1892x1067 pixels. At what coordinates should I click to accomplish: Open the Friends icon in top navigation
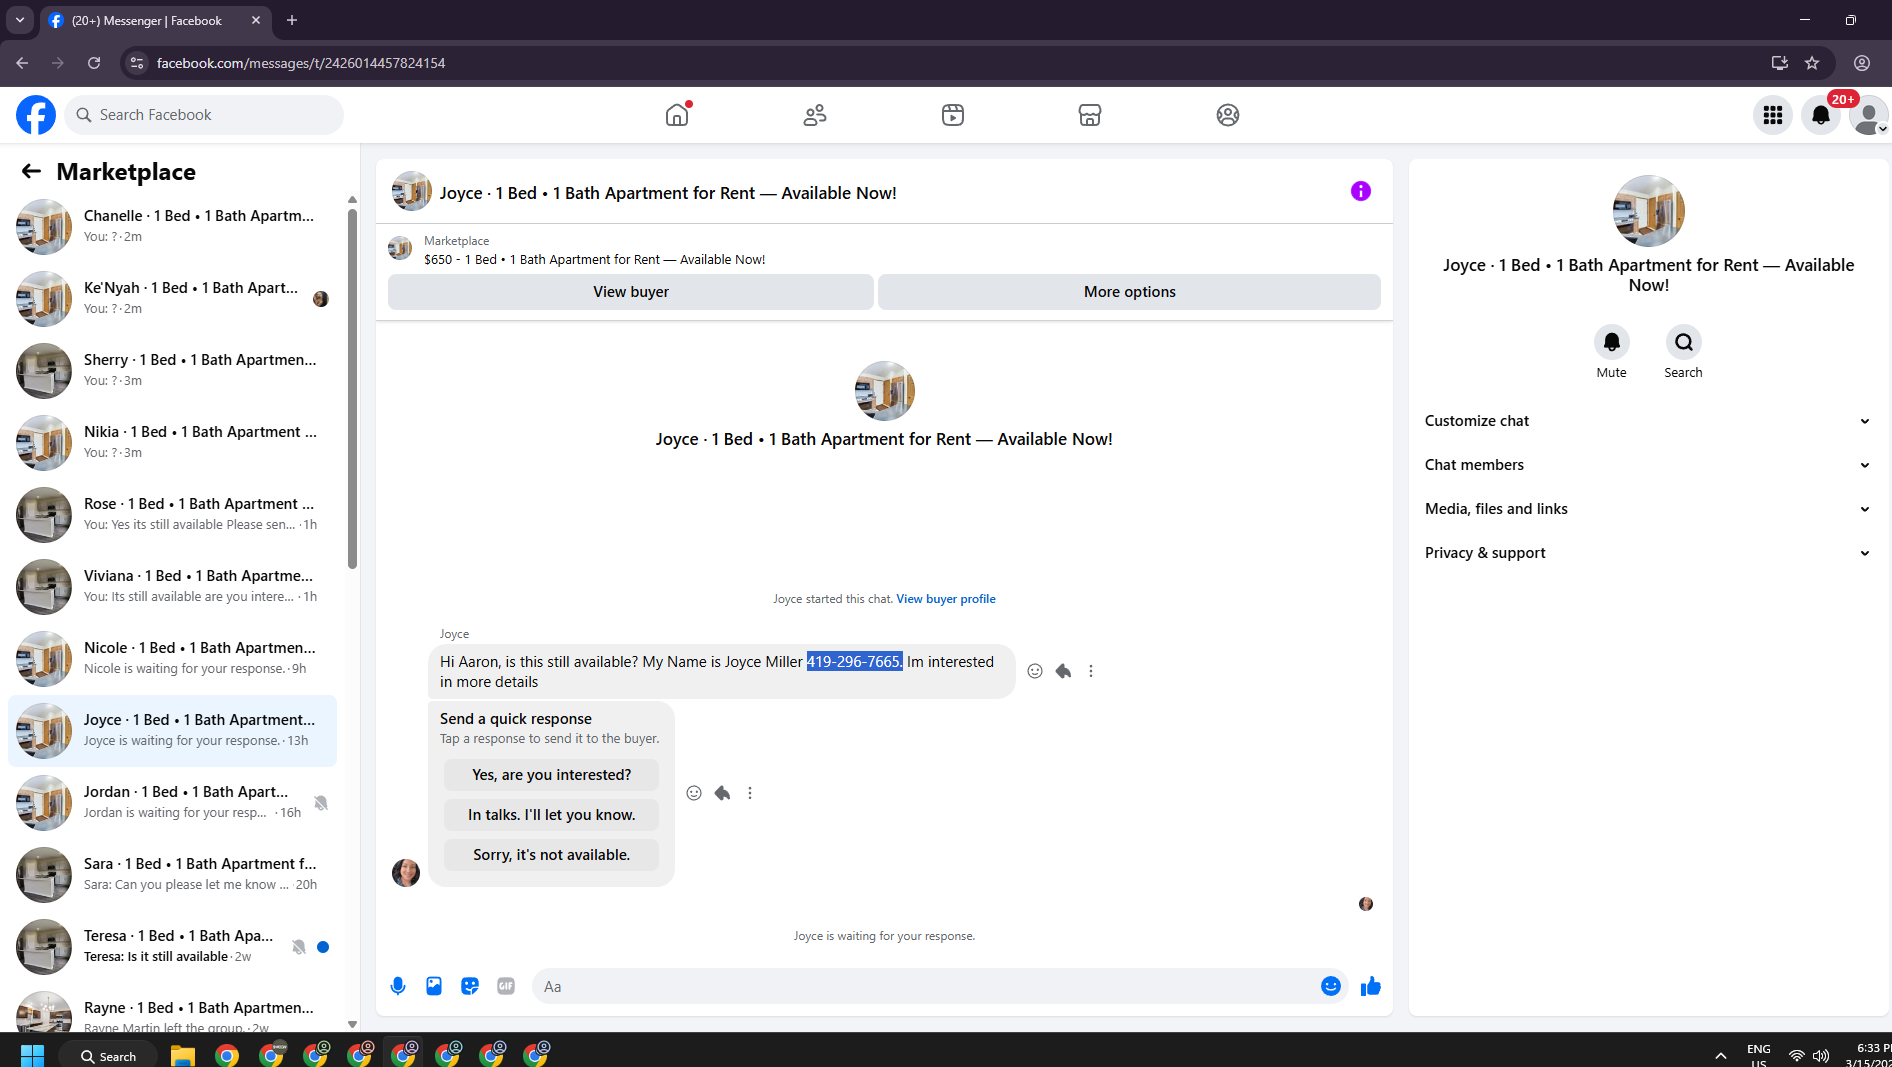pos(815,115)
